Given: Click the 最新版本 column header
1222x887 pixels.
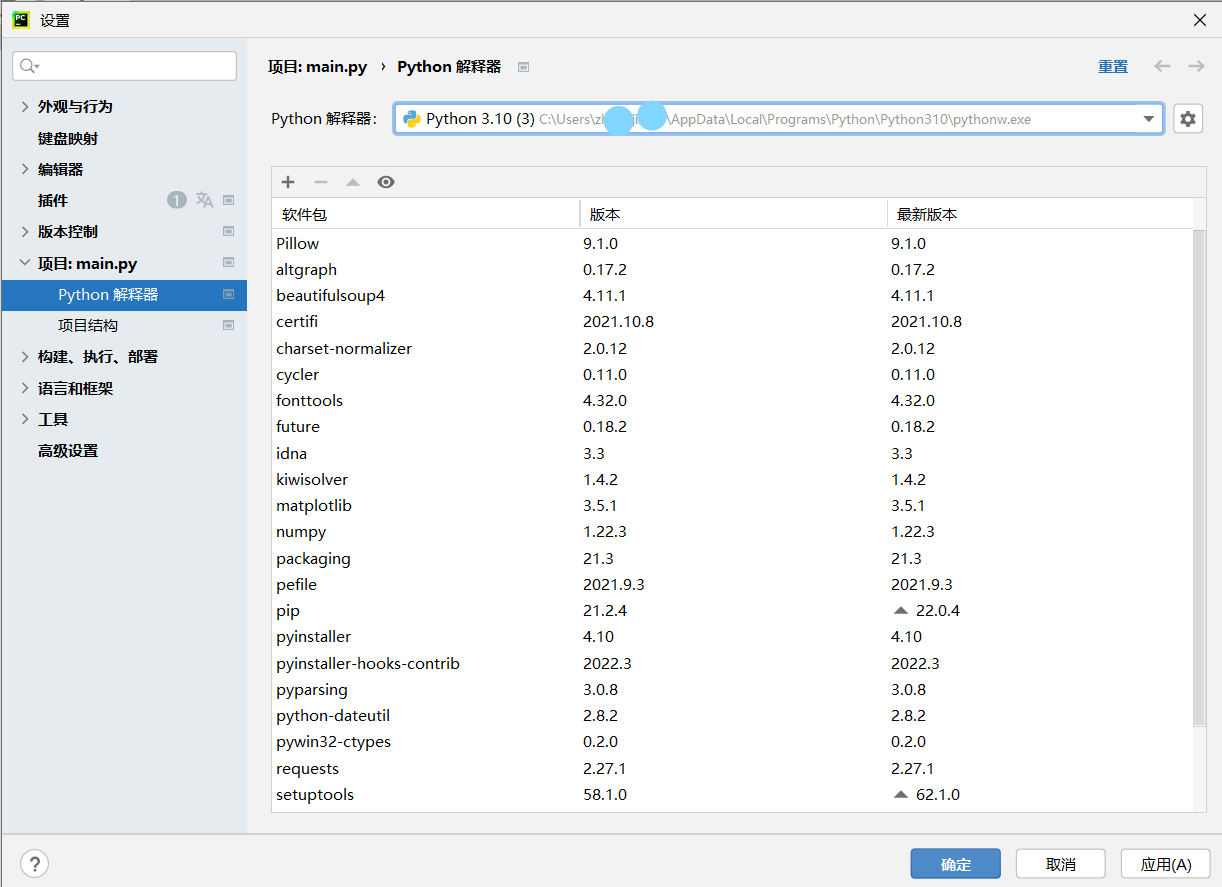Looking at the screenshot, I should 1040,214.
